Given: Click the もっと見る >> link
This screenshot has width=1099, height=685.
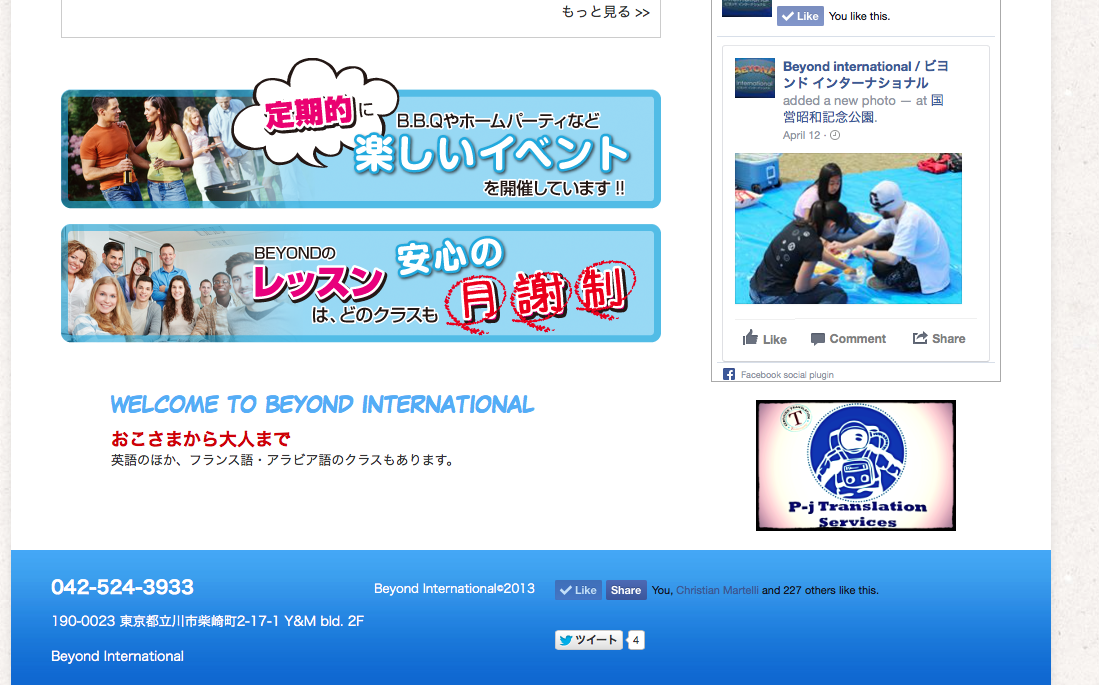Looking at the screenshot, I should coord(606,12).
